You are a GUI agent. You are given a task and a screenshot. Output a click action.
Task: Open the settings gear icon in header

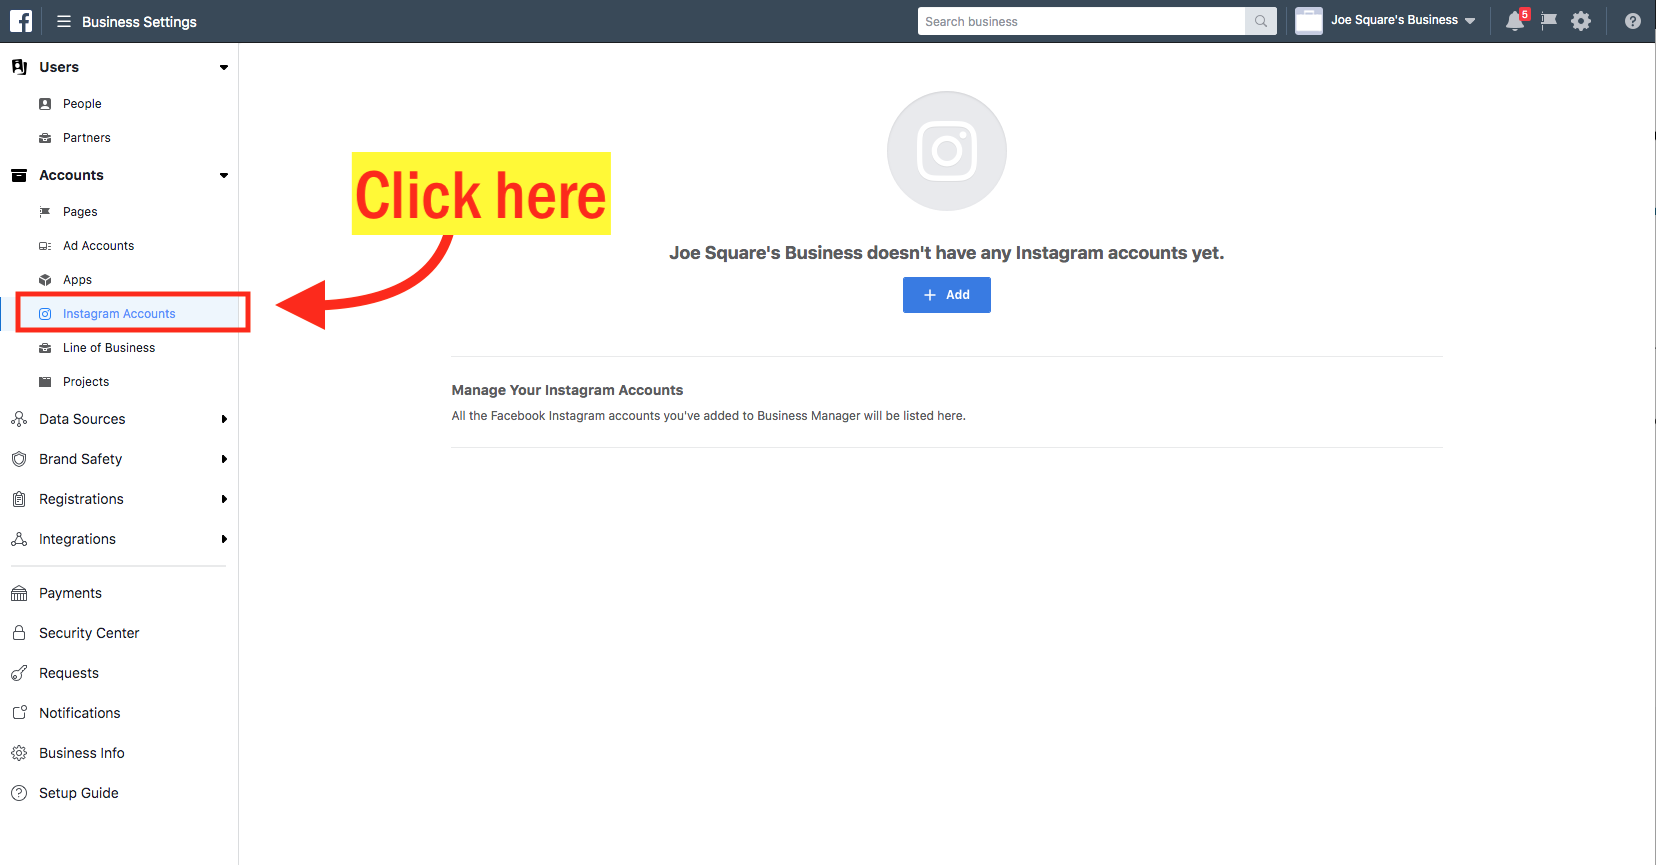click(1581, 21)
